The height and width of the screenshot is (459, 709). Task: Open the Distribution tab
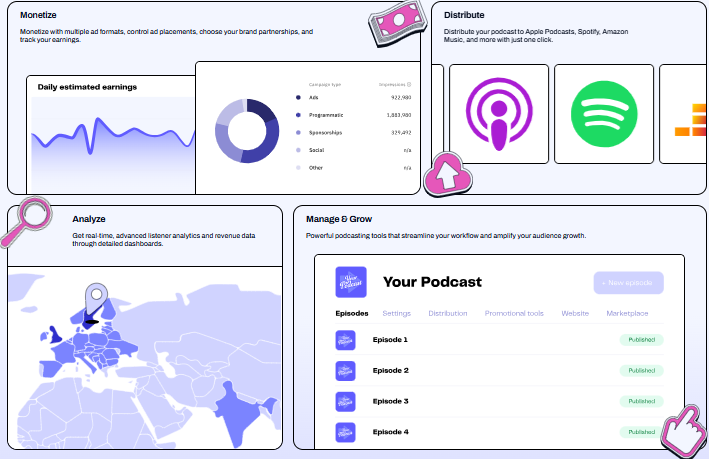click(x=448, y=313)
